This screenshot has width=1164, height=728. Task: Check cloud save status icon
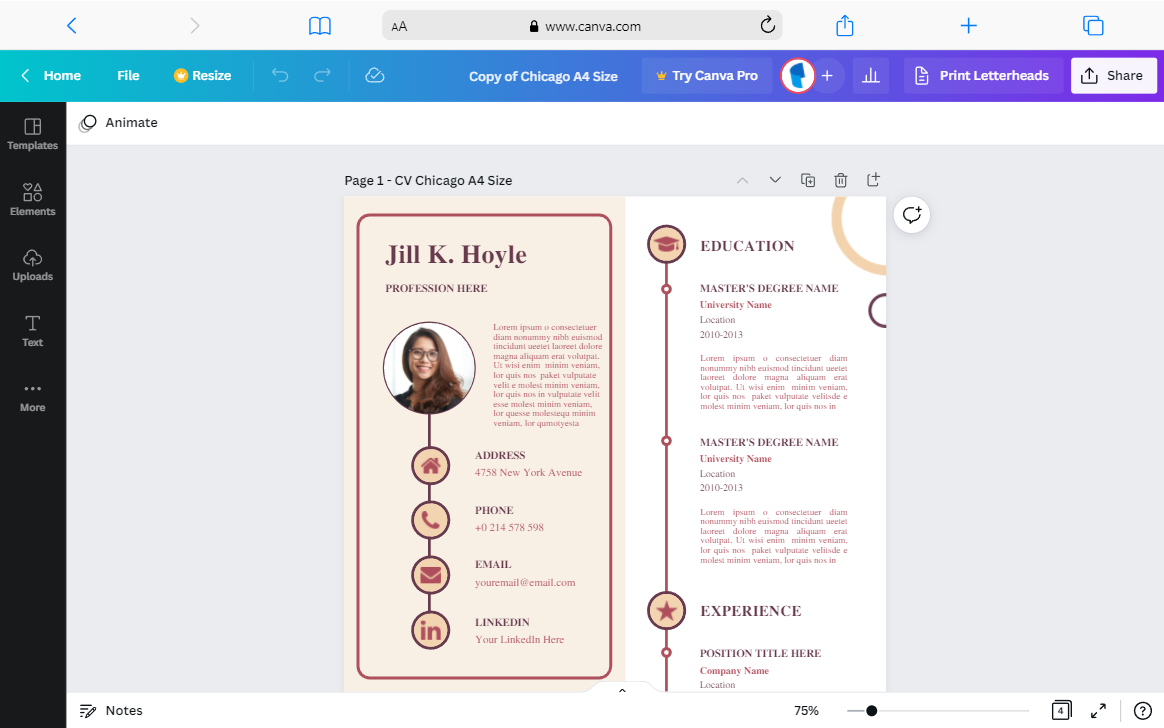pyautogui.click(x=375, y=75)
